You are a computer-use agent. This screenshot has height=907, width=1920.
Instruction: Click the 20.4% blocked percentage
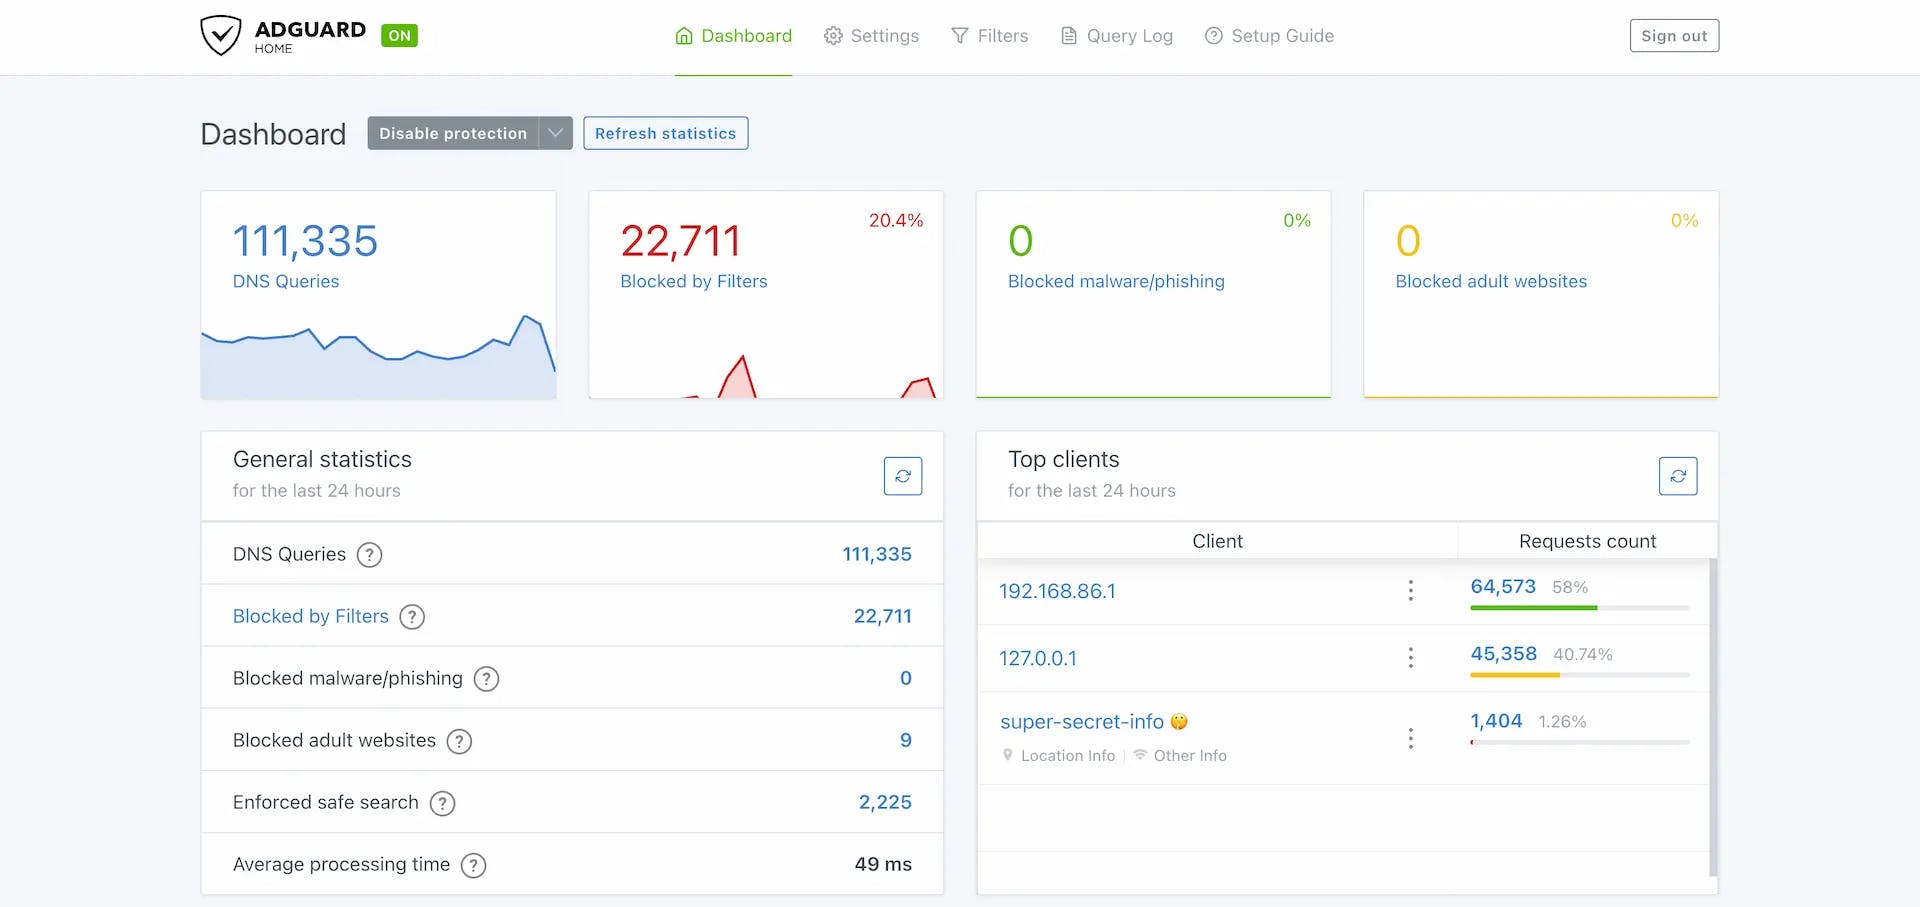(x=896, y=221)
